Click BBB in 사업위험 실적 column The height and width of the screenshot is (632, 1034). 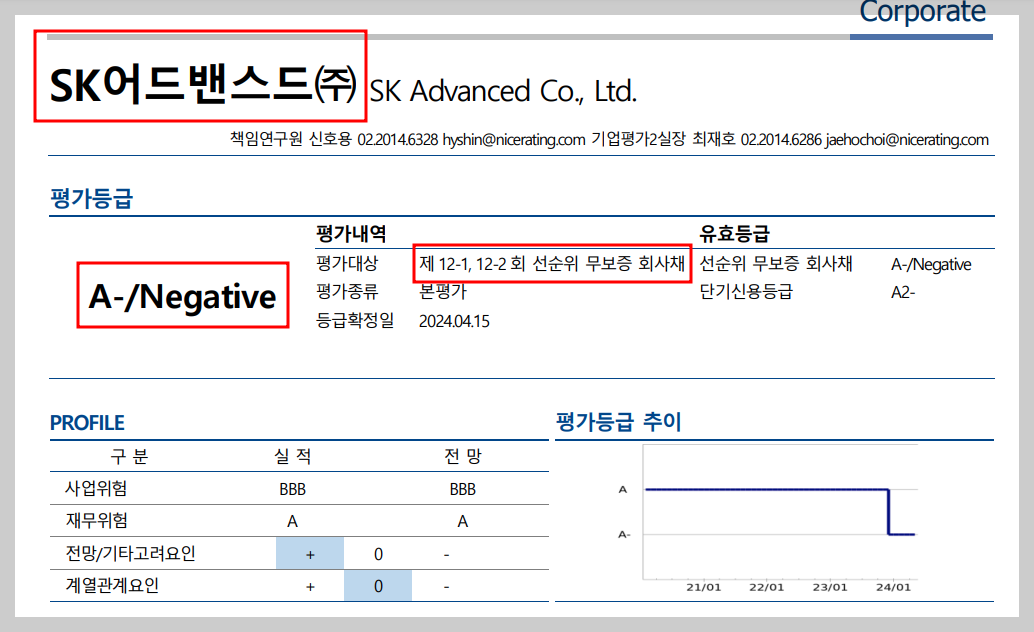pyautogui.click(x=292, y=490)
